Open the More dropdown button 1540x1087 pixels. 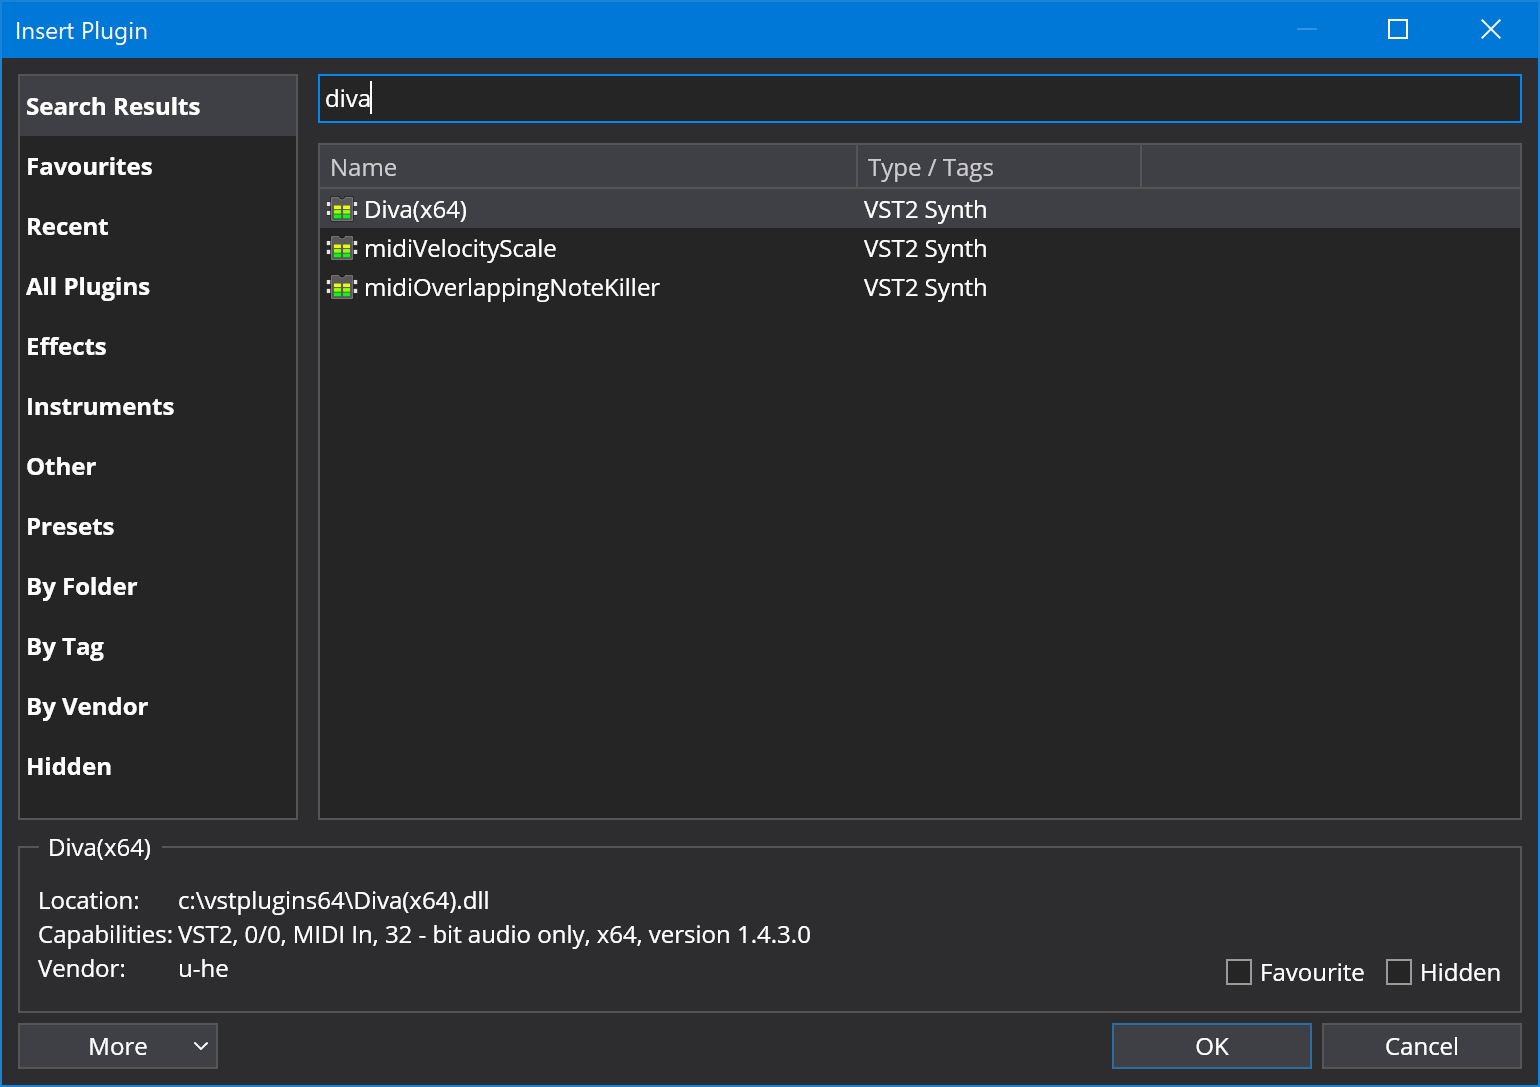coord(118,1046)
